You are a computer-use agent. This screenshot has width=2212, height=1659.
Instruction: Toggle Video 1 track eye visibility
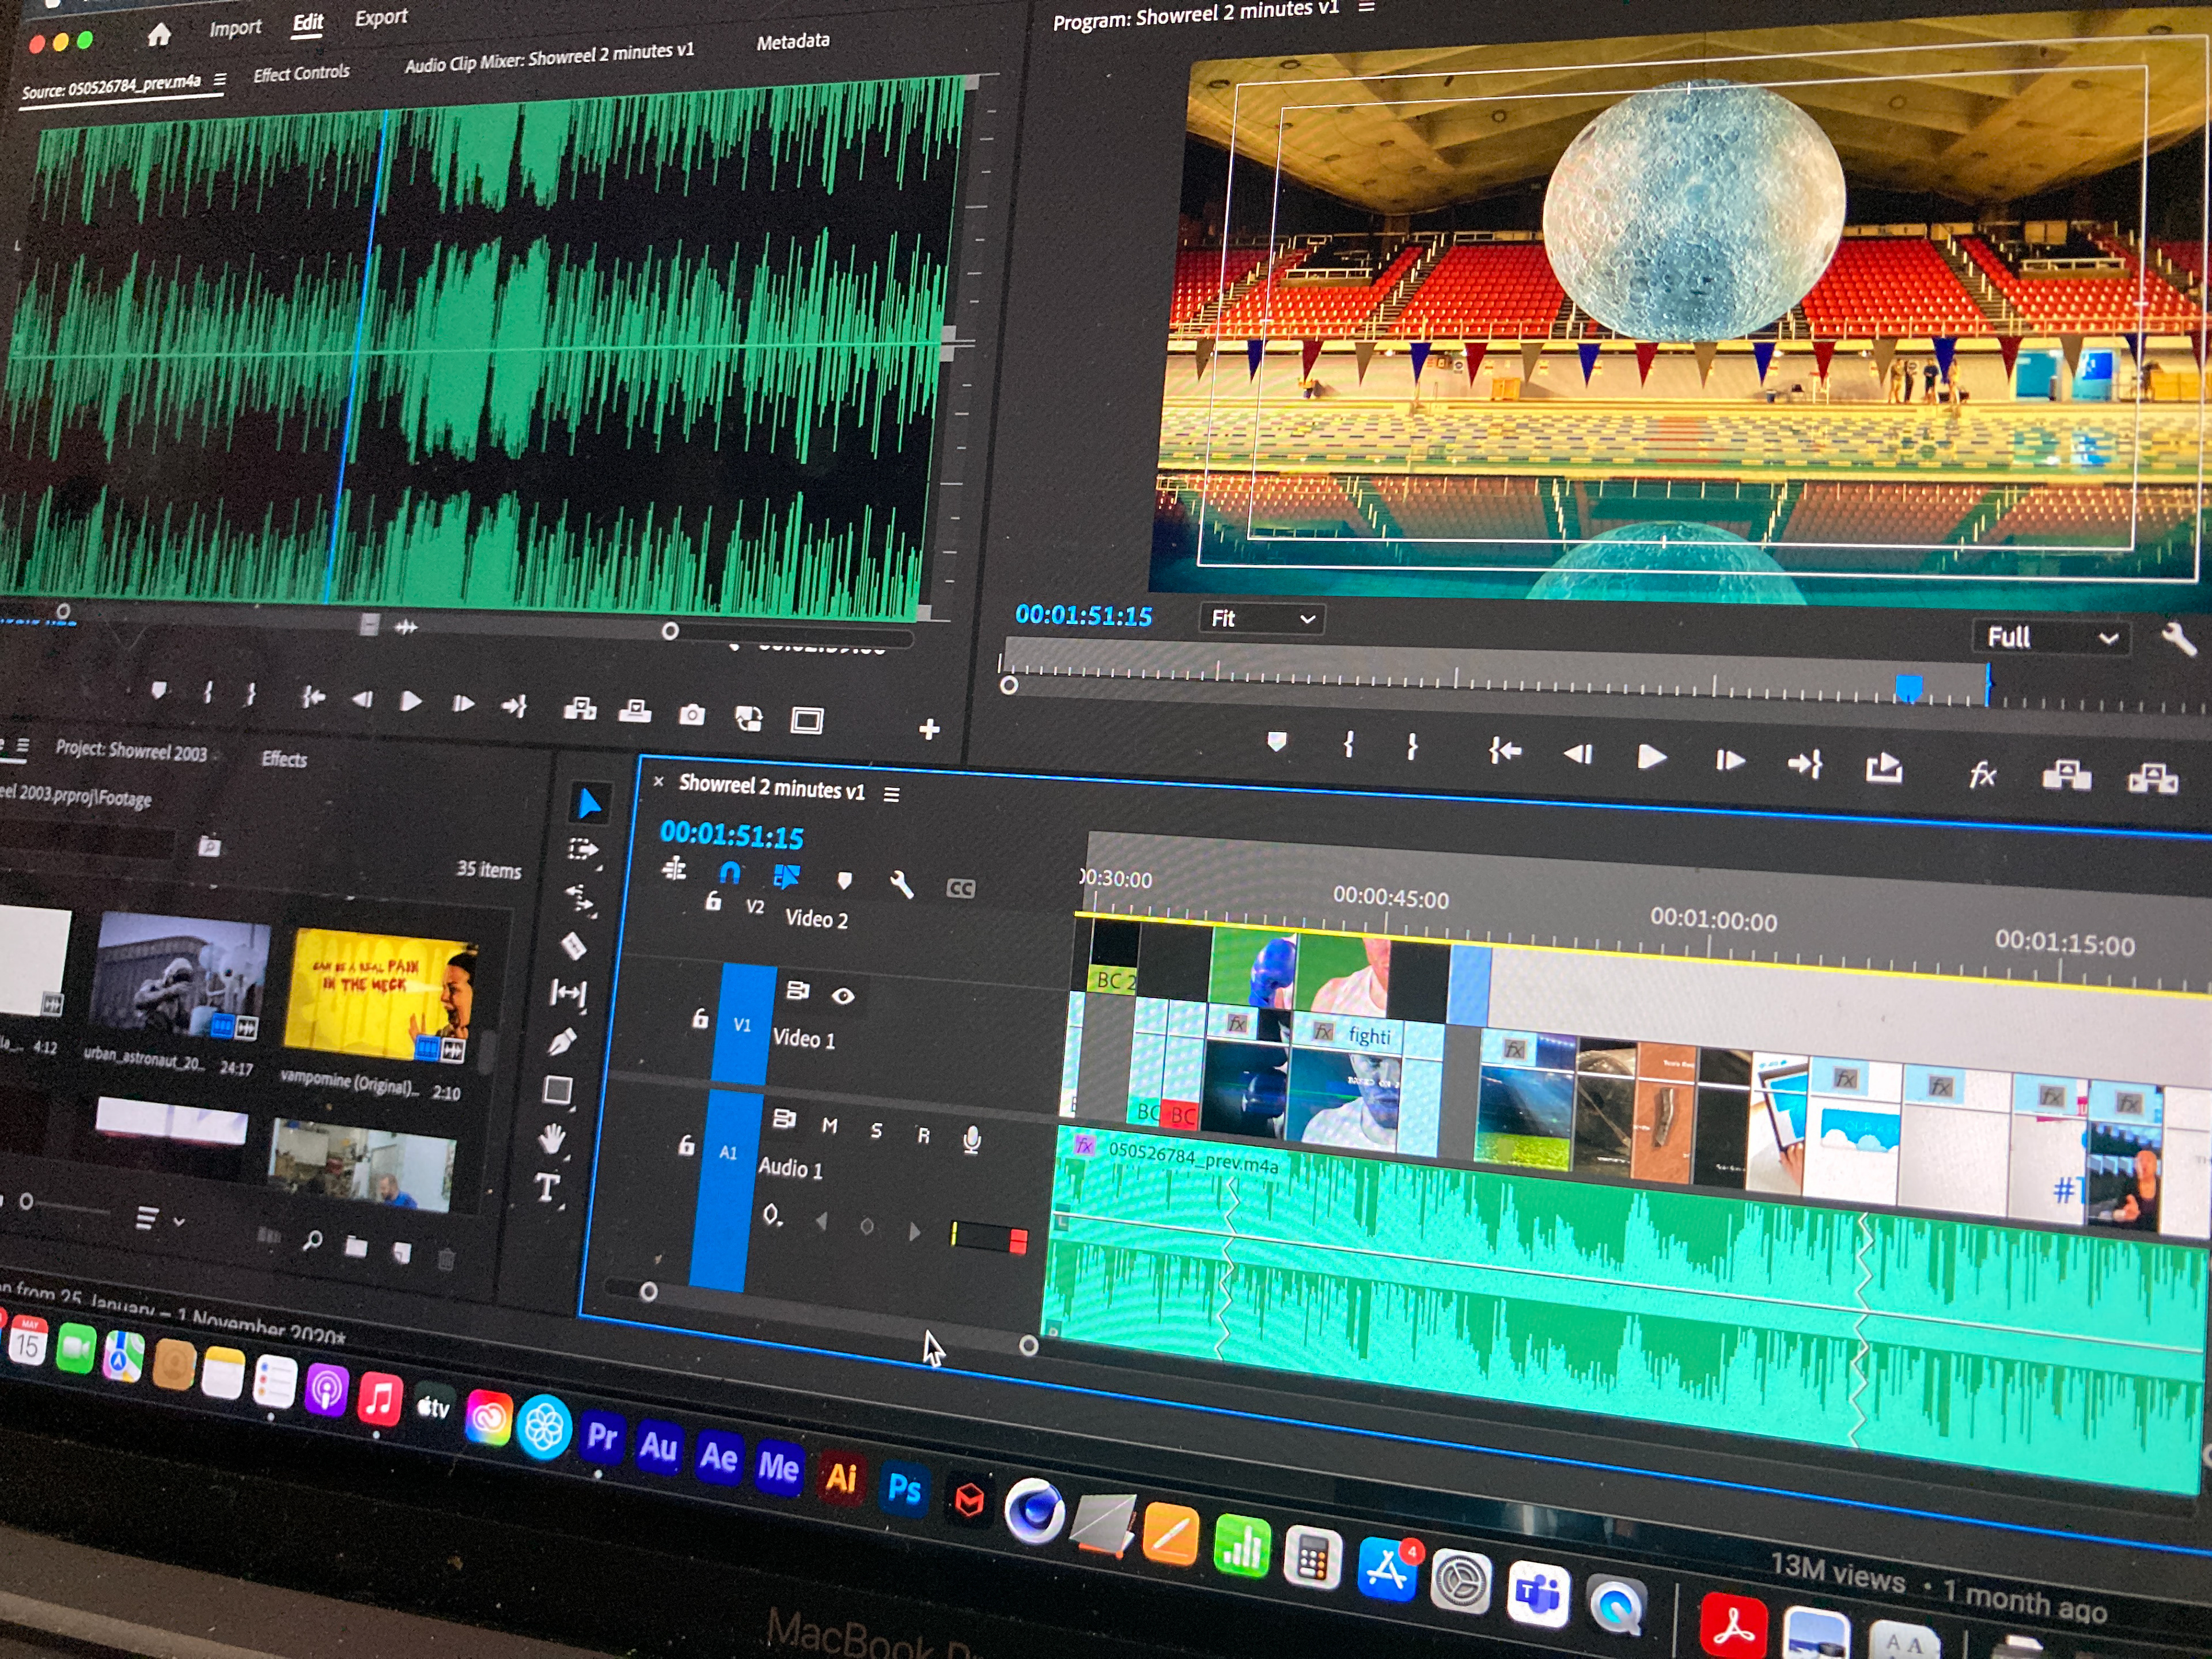click(x=843, y=995)
